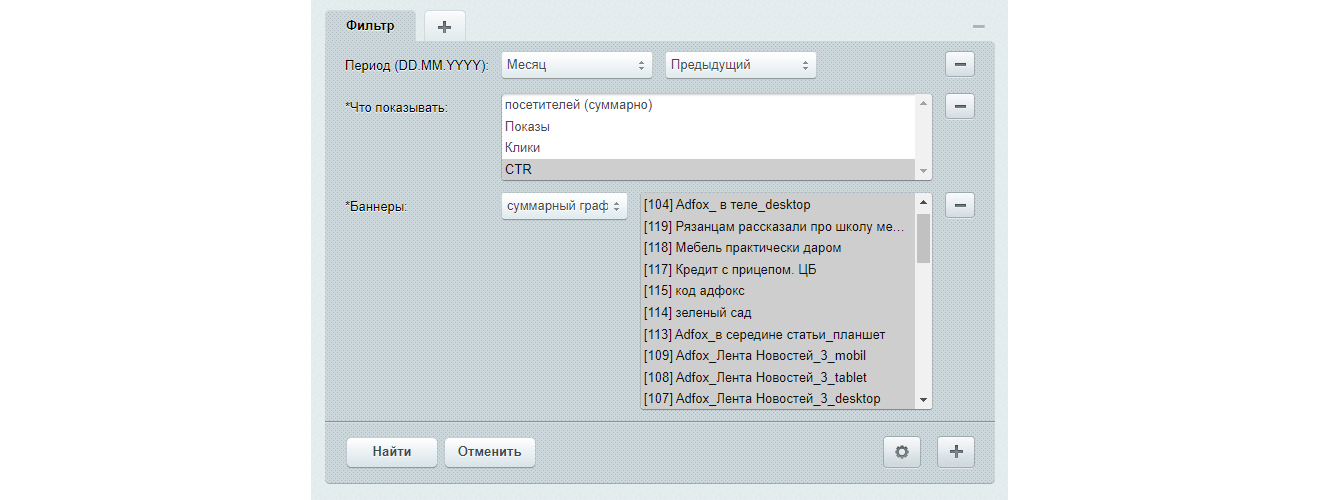
Task: Choose banner [114] зеленый сад
Action: coord(776,313)
